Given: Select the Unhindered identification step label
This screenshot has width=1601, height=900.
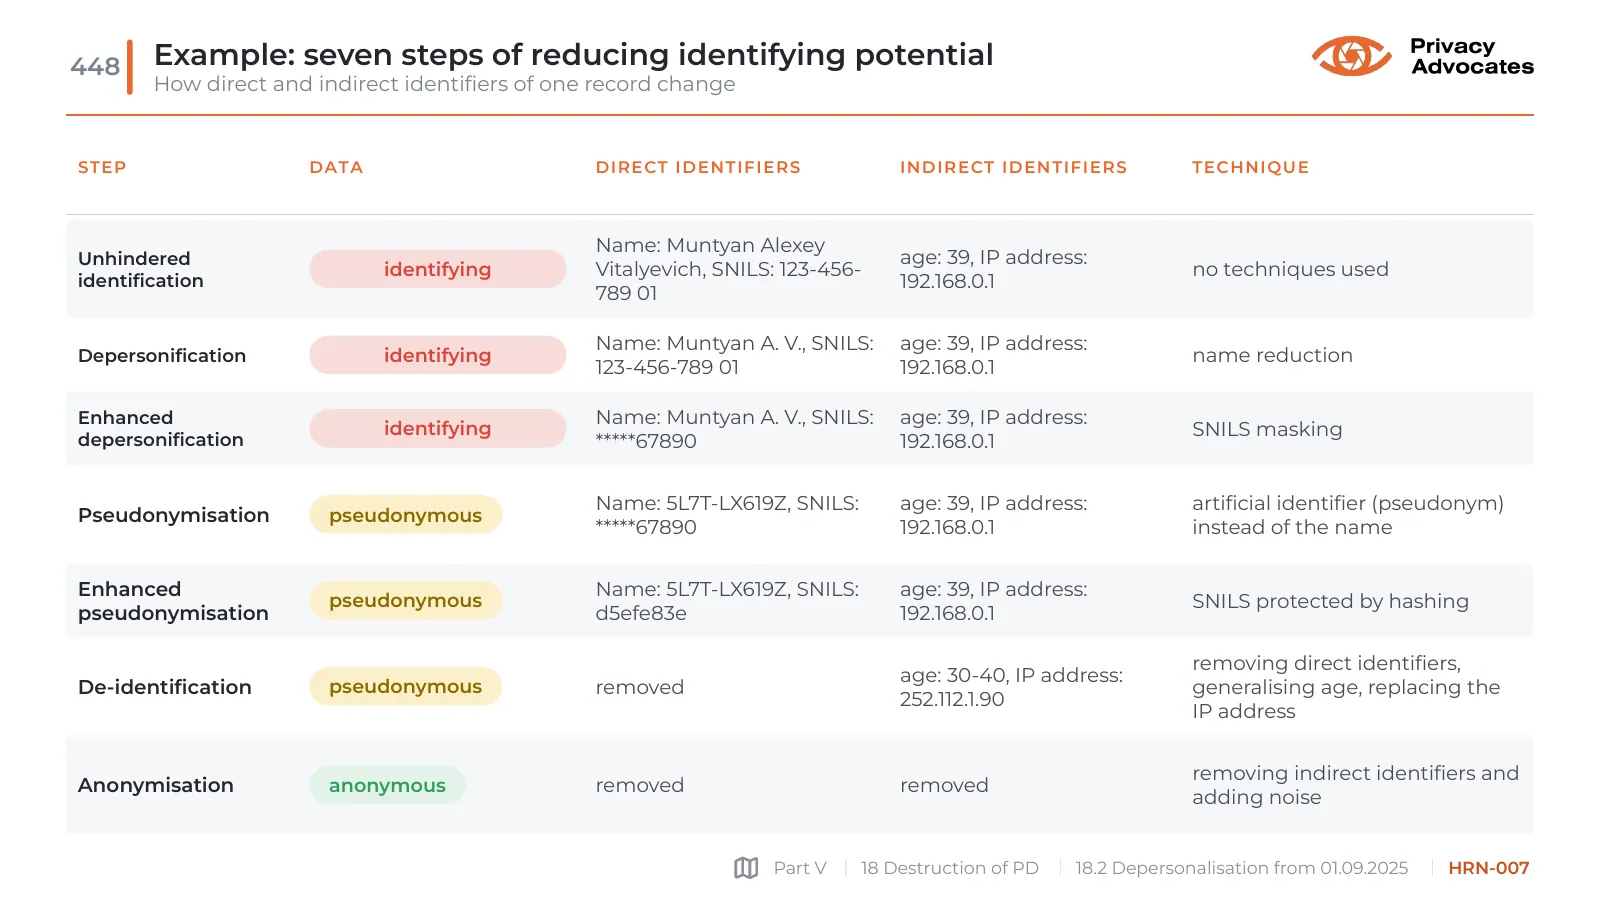Looking at the screenshot, I should 141,269.
